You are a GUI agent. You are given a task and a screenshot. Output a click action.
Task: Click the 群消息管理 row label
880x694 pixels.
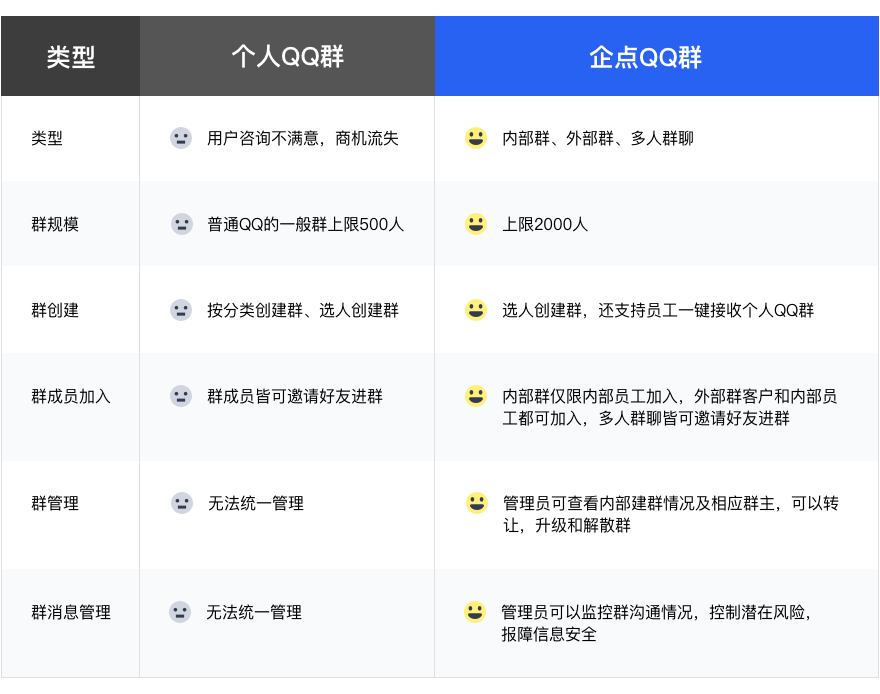[71, 612]
